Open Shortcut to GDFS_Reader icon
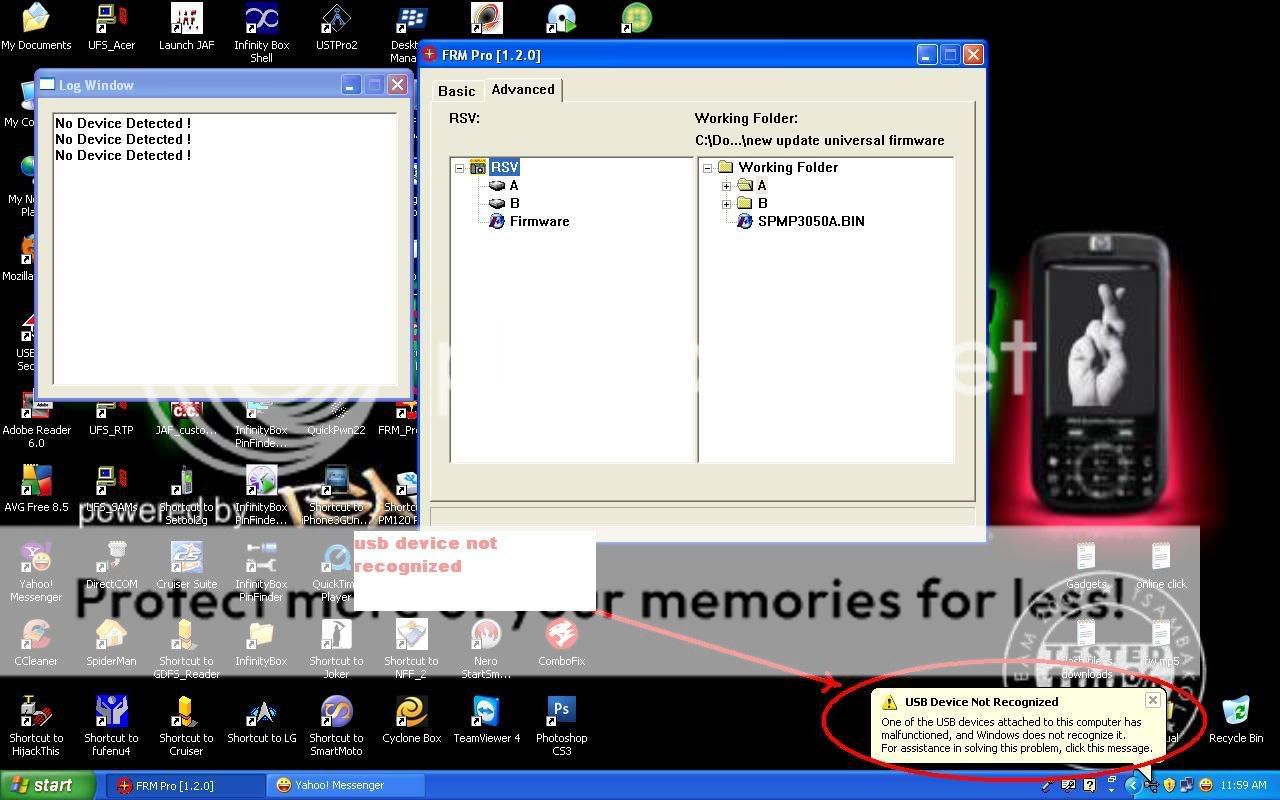 186,650
